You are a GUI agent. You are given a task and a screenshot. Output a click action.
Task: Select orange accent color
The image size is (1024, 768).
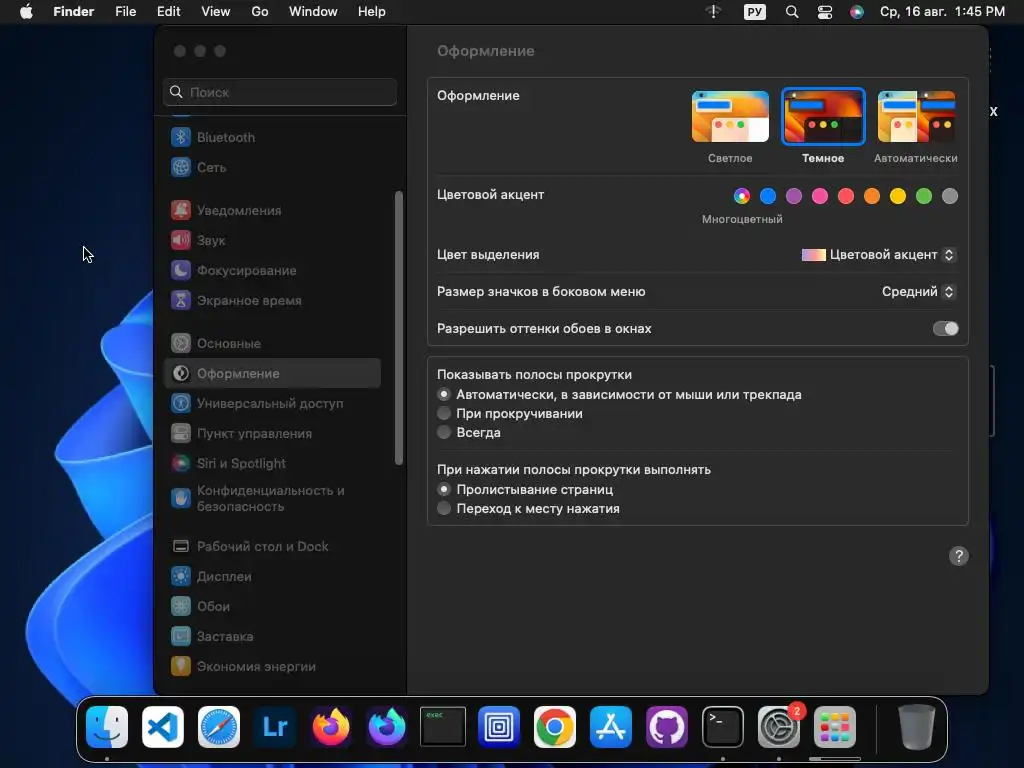(x=872, y=196)
